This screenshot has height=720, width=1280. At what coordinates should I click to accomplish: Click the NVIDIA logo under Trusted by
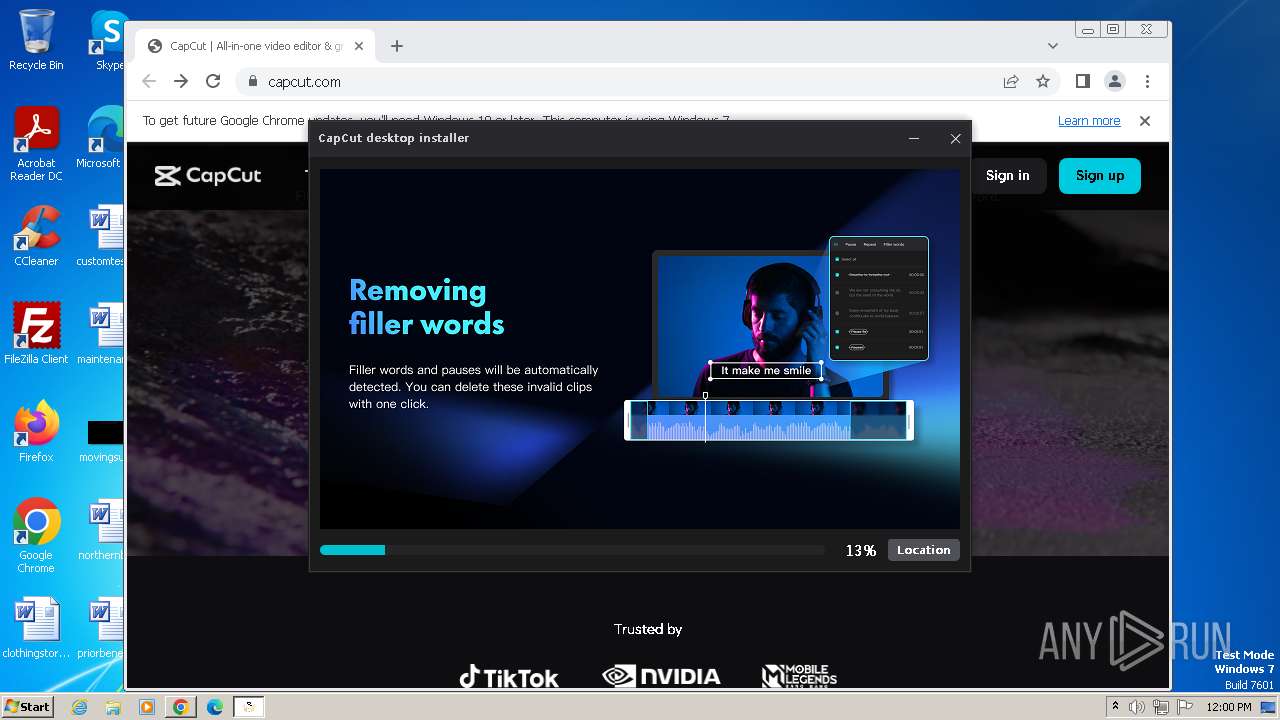pos(661,676)
